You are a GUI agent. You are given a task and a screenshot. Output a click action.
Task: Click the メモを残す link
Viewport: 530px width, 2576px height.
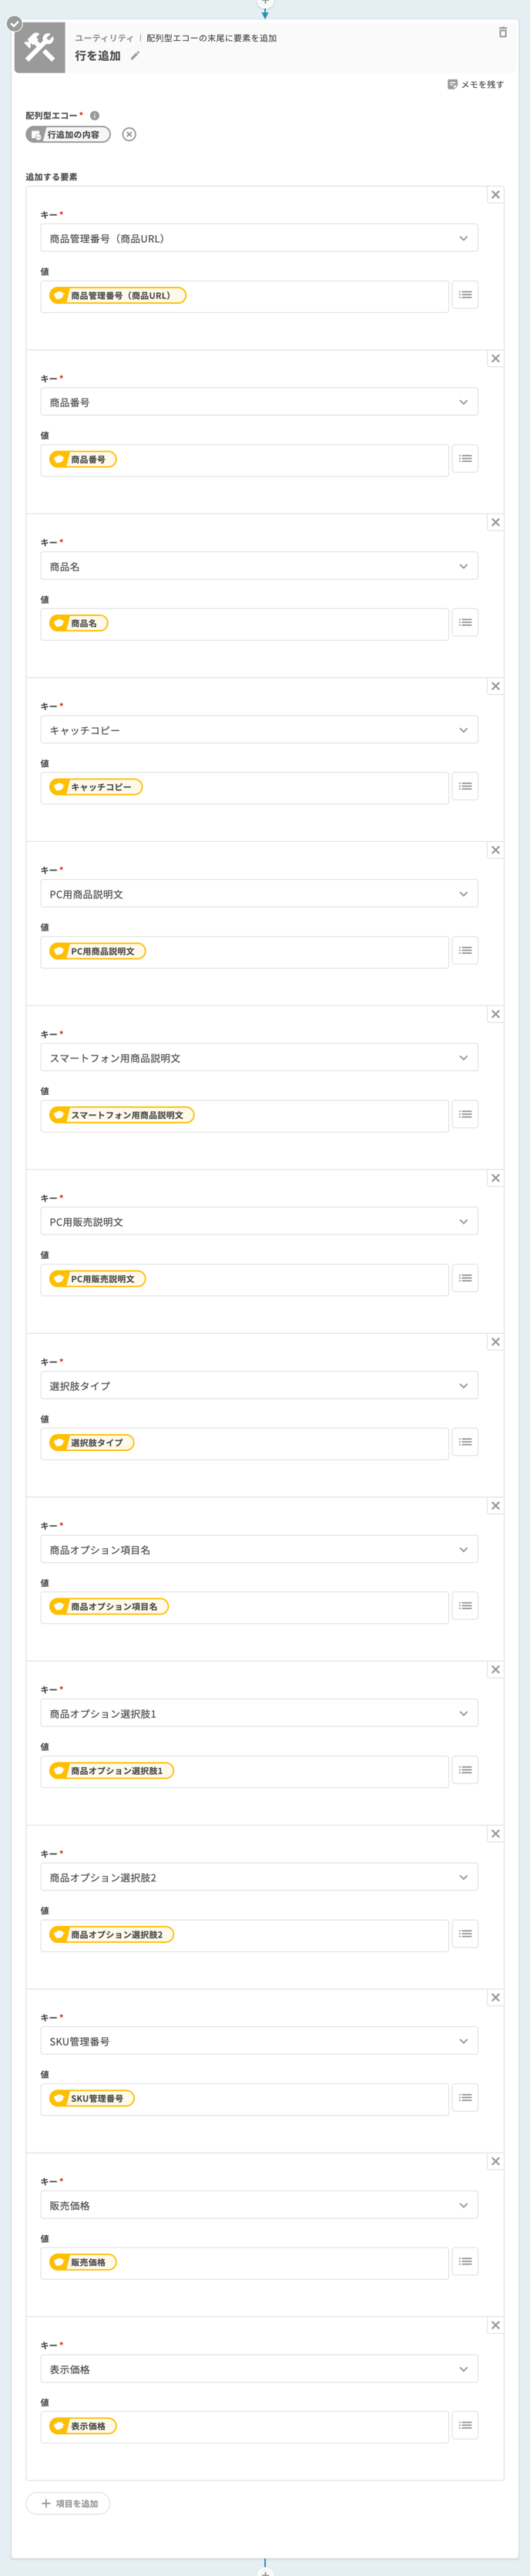coord(476,85)
